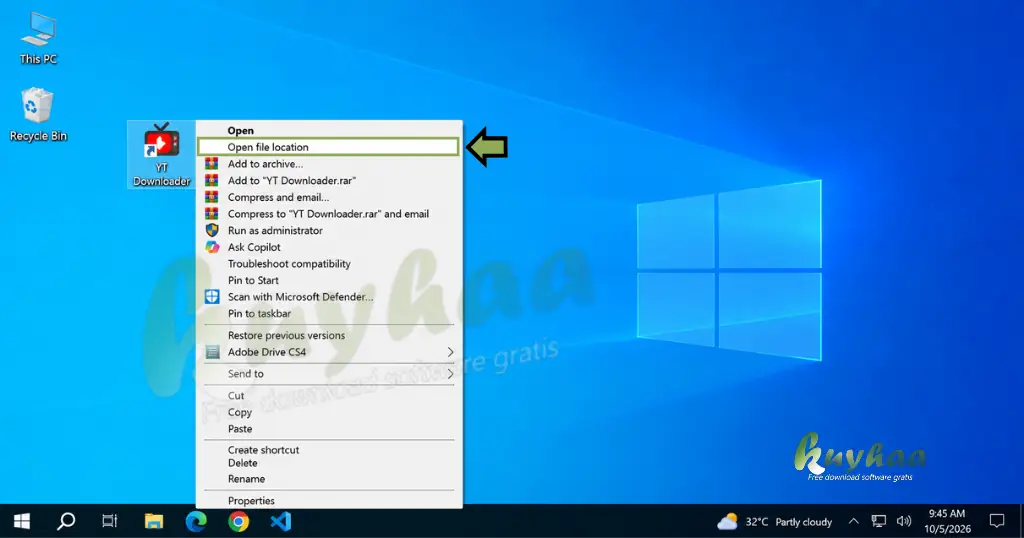Select Add to "YT Downloader.rar"
1024x538 pixels.
click(x=328, y=180)
